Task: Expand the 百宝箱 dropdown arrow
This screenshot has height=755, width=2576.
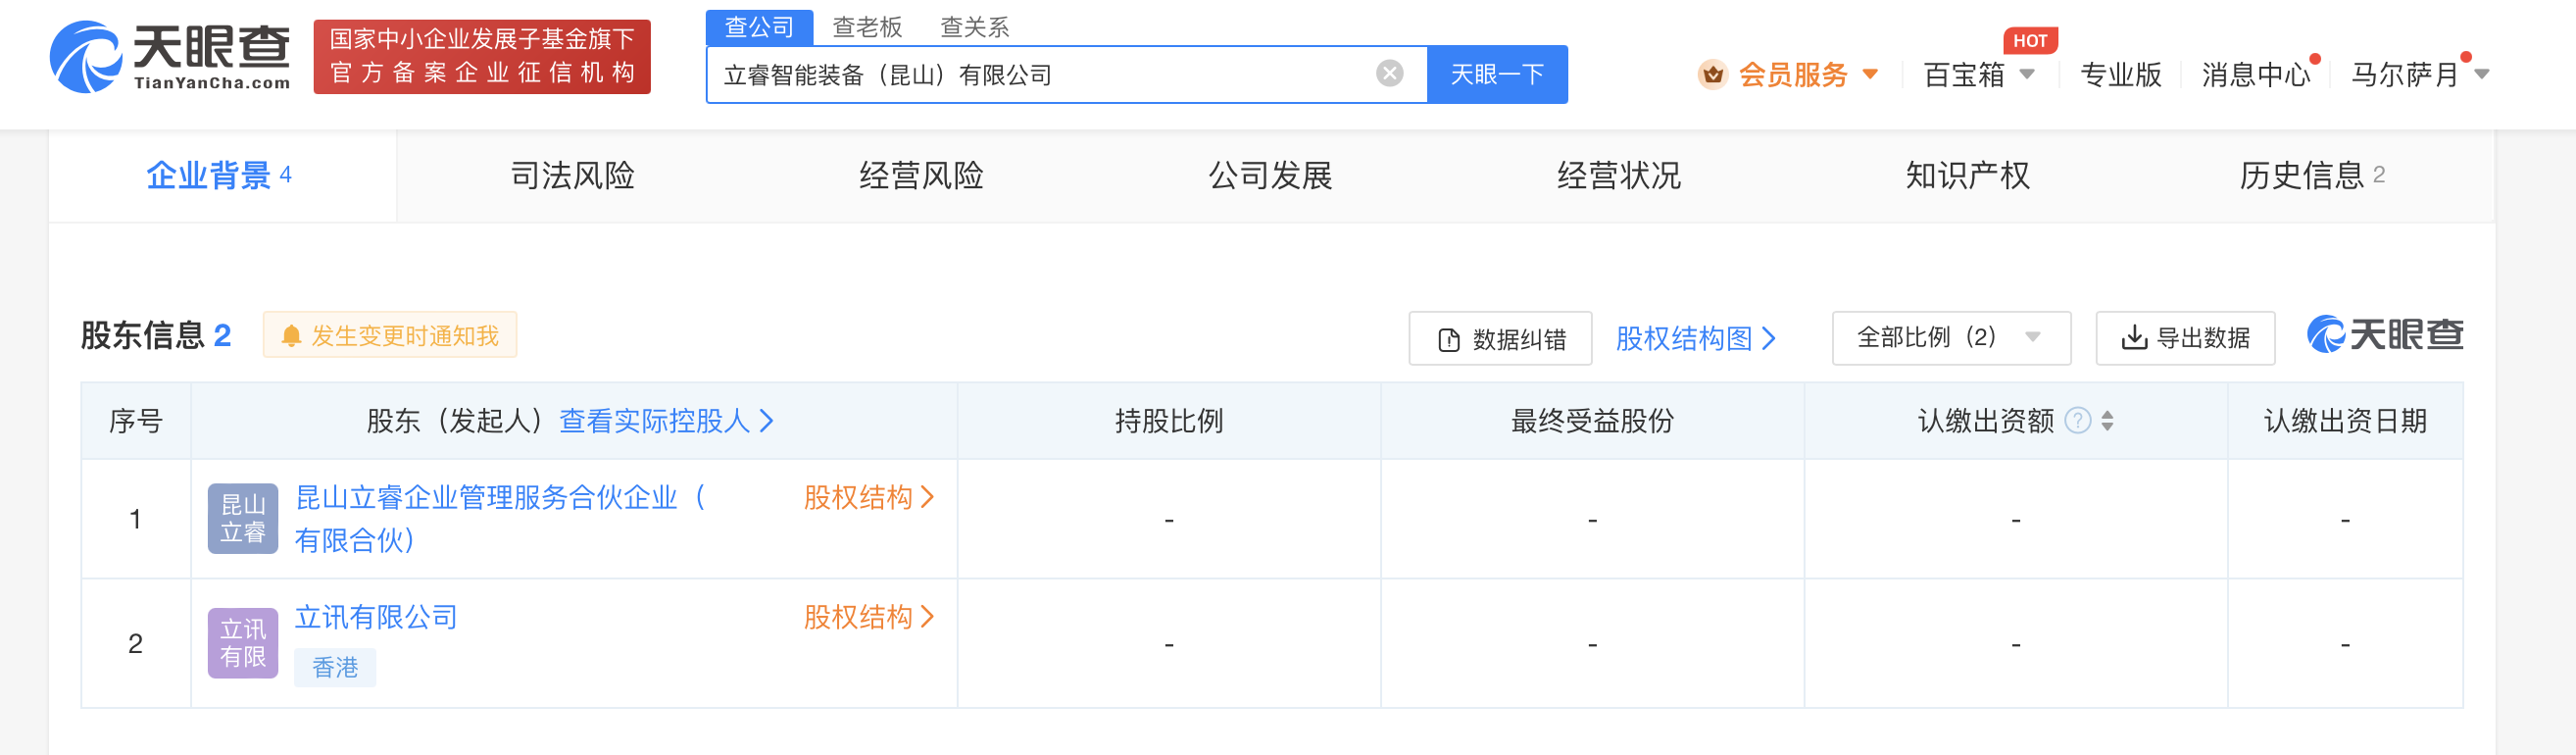Action: pos(2027,74)
